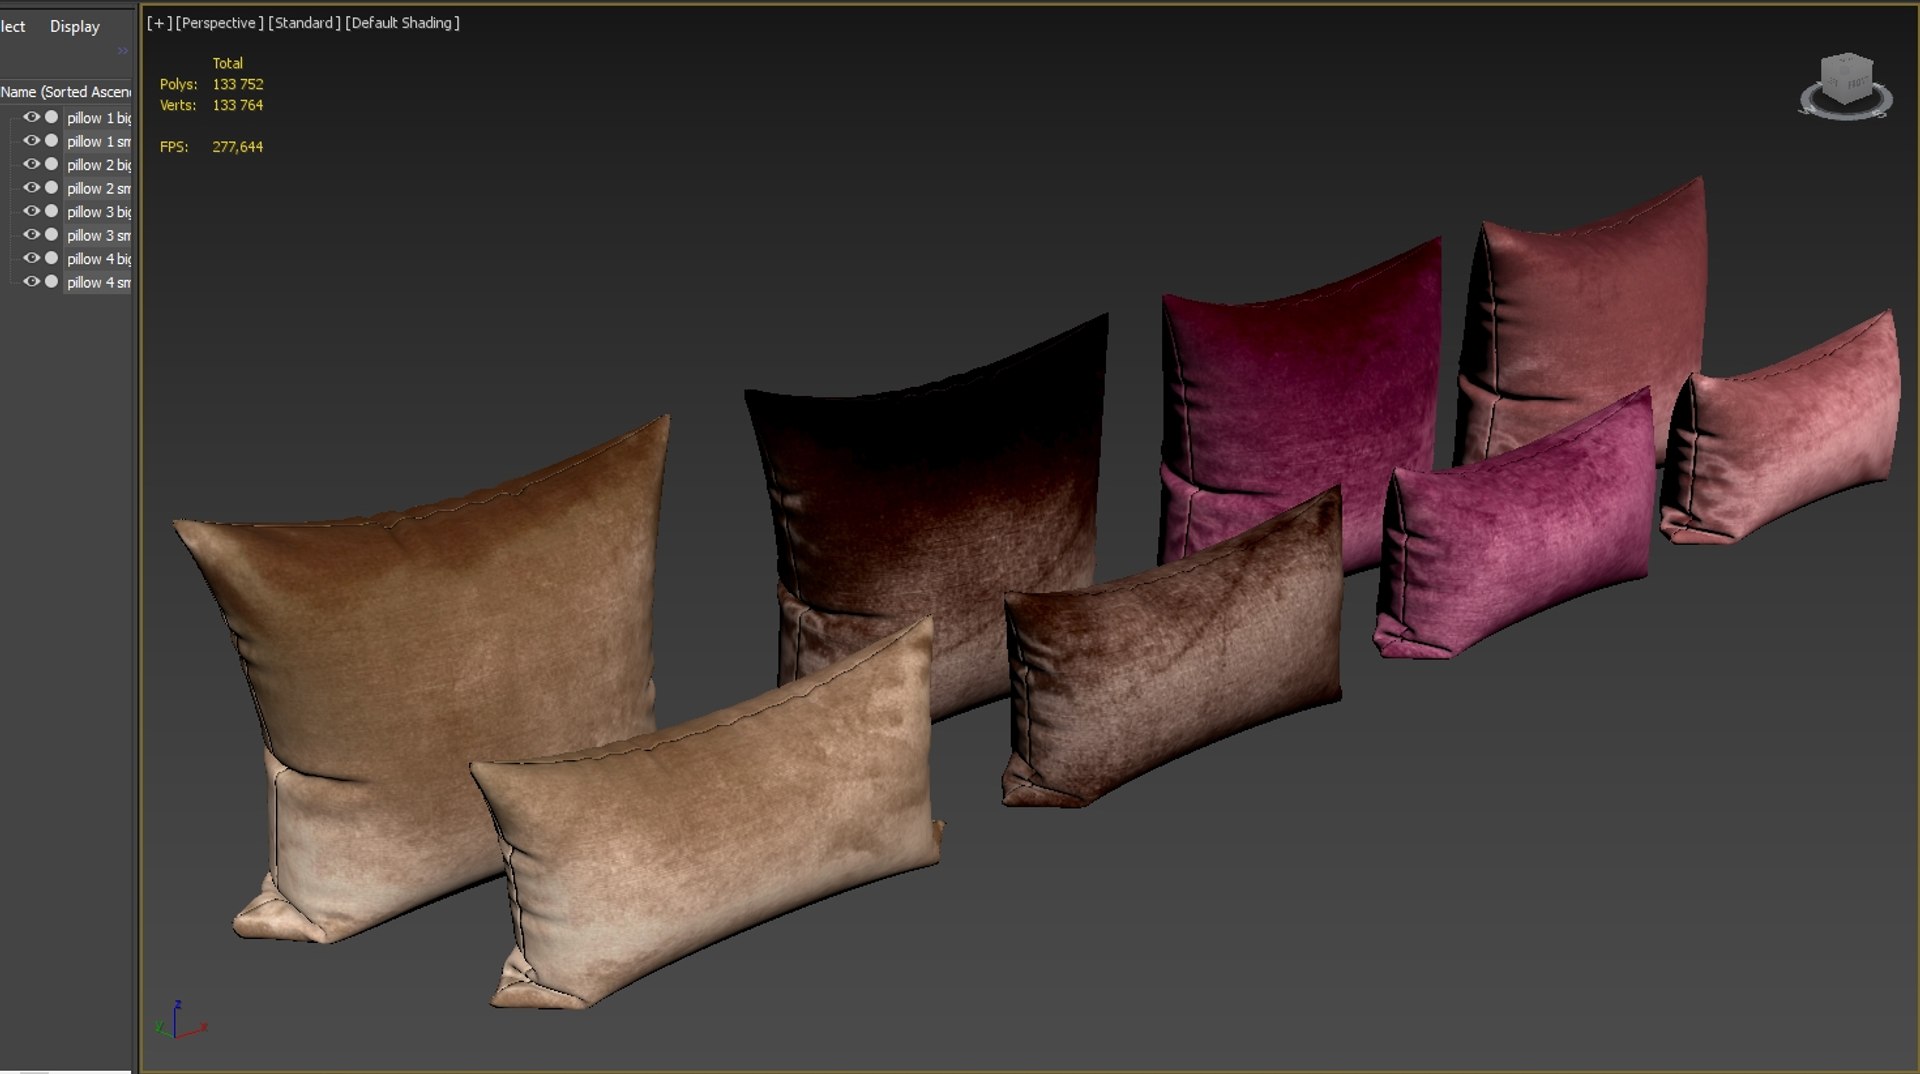Click the Polys count 133 752 statistic
This screenshot has width=1920, height=1074.
coord(237,85)
